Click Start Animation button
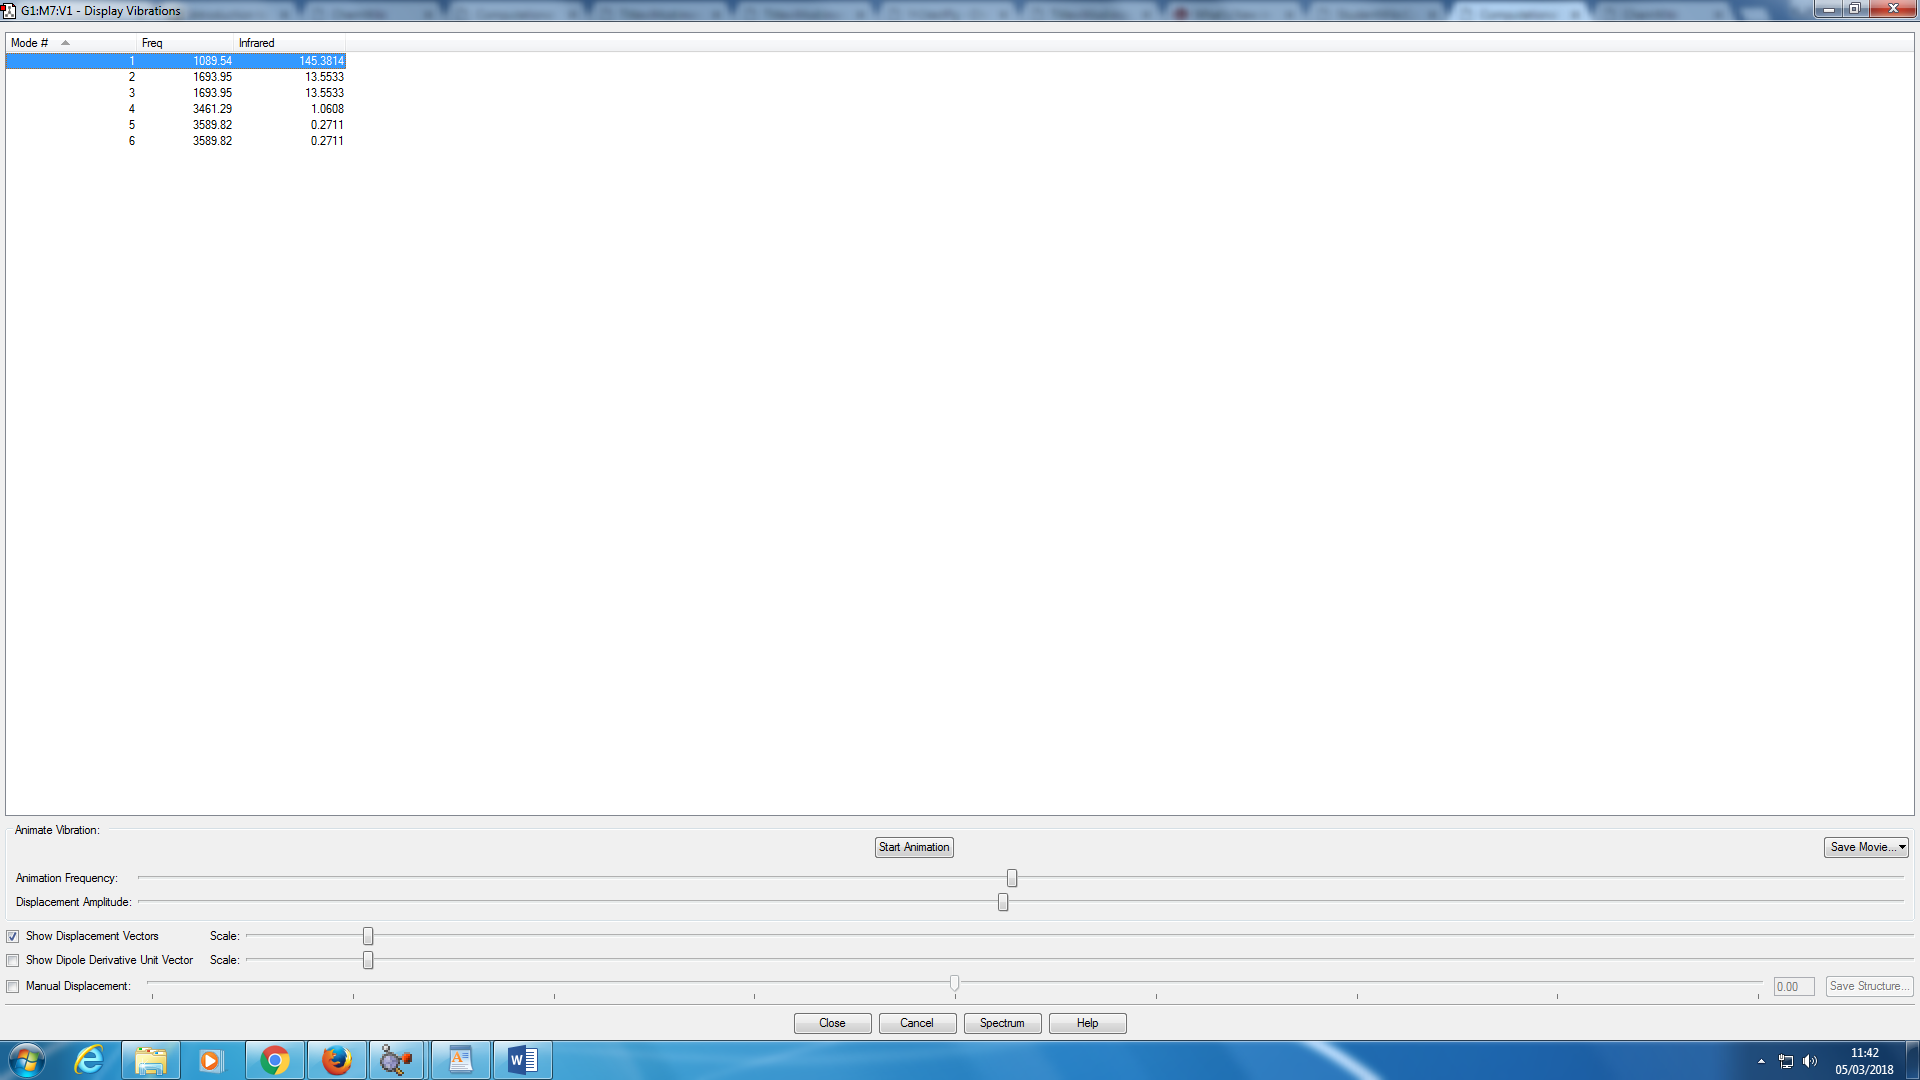 [x=914, y=847]
